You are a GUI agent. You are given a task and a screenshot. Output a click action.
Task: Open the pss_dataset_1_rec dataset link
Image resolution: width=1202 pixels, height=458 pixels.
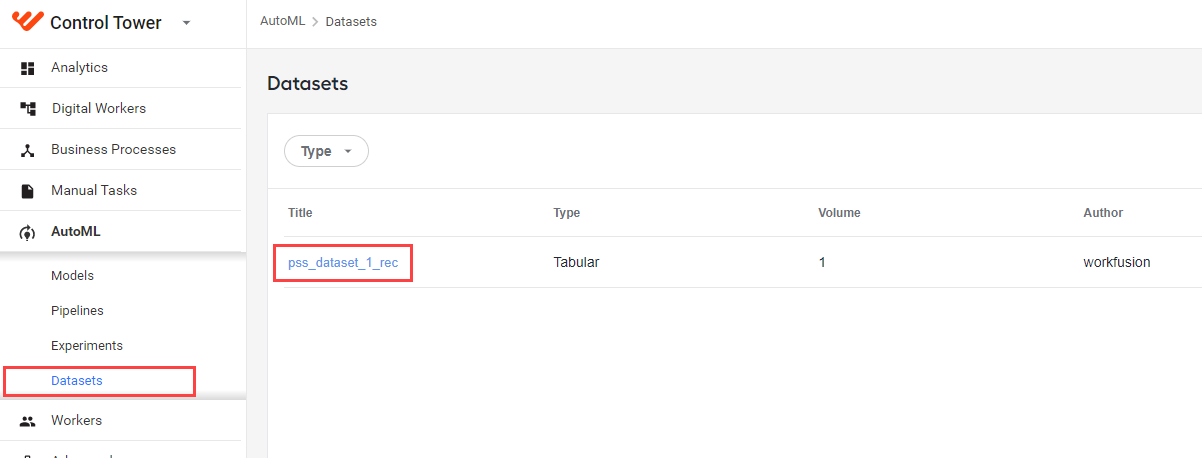click(342, 263)
